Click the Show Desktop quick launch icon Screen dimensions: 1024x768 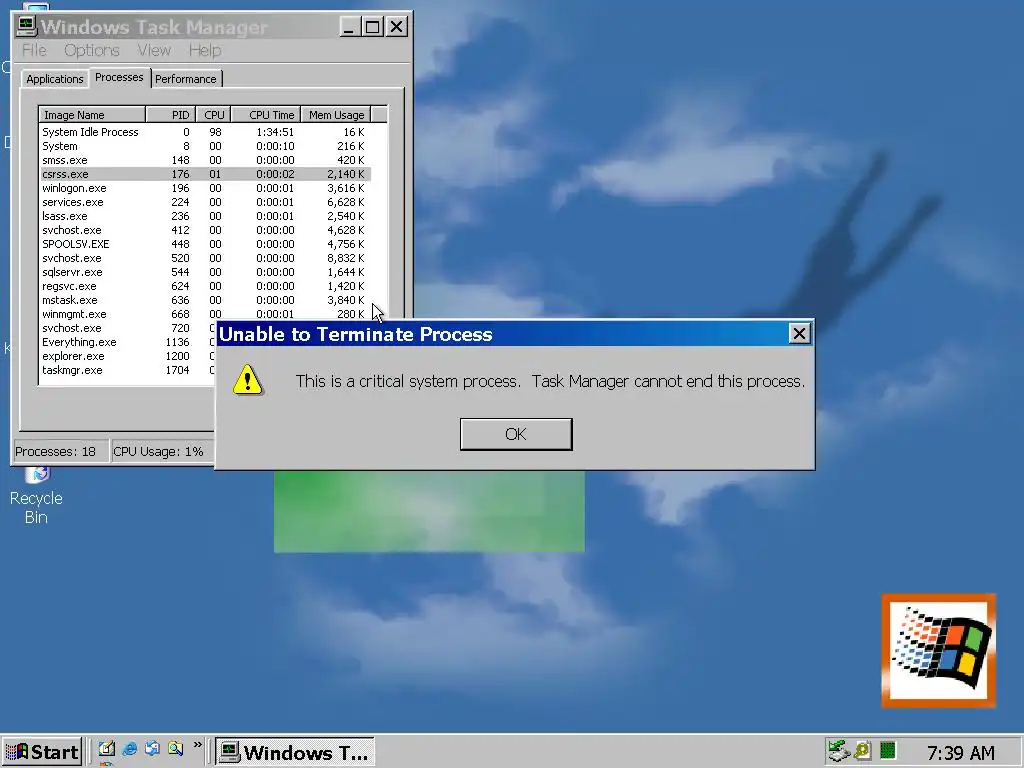pyautogui.click(x=106, y=748)
